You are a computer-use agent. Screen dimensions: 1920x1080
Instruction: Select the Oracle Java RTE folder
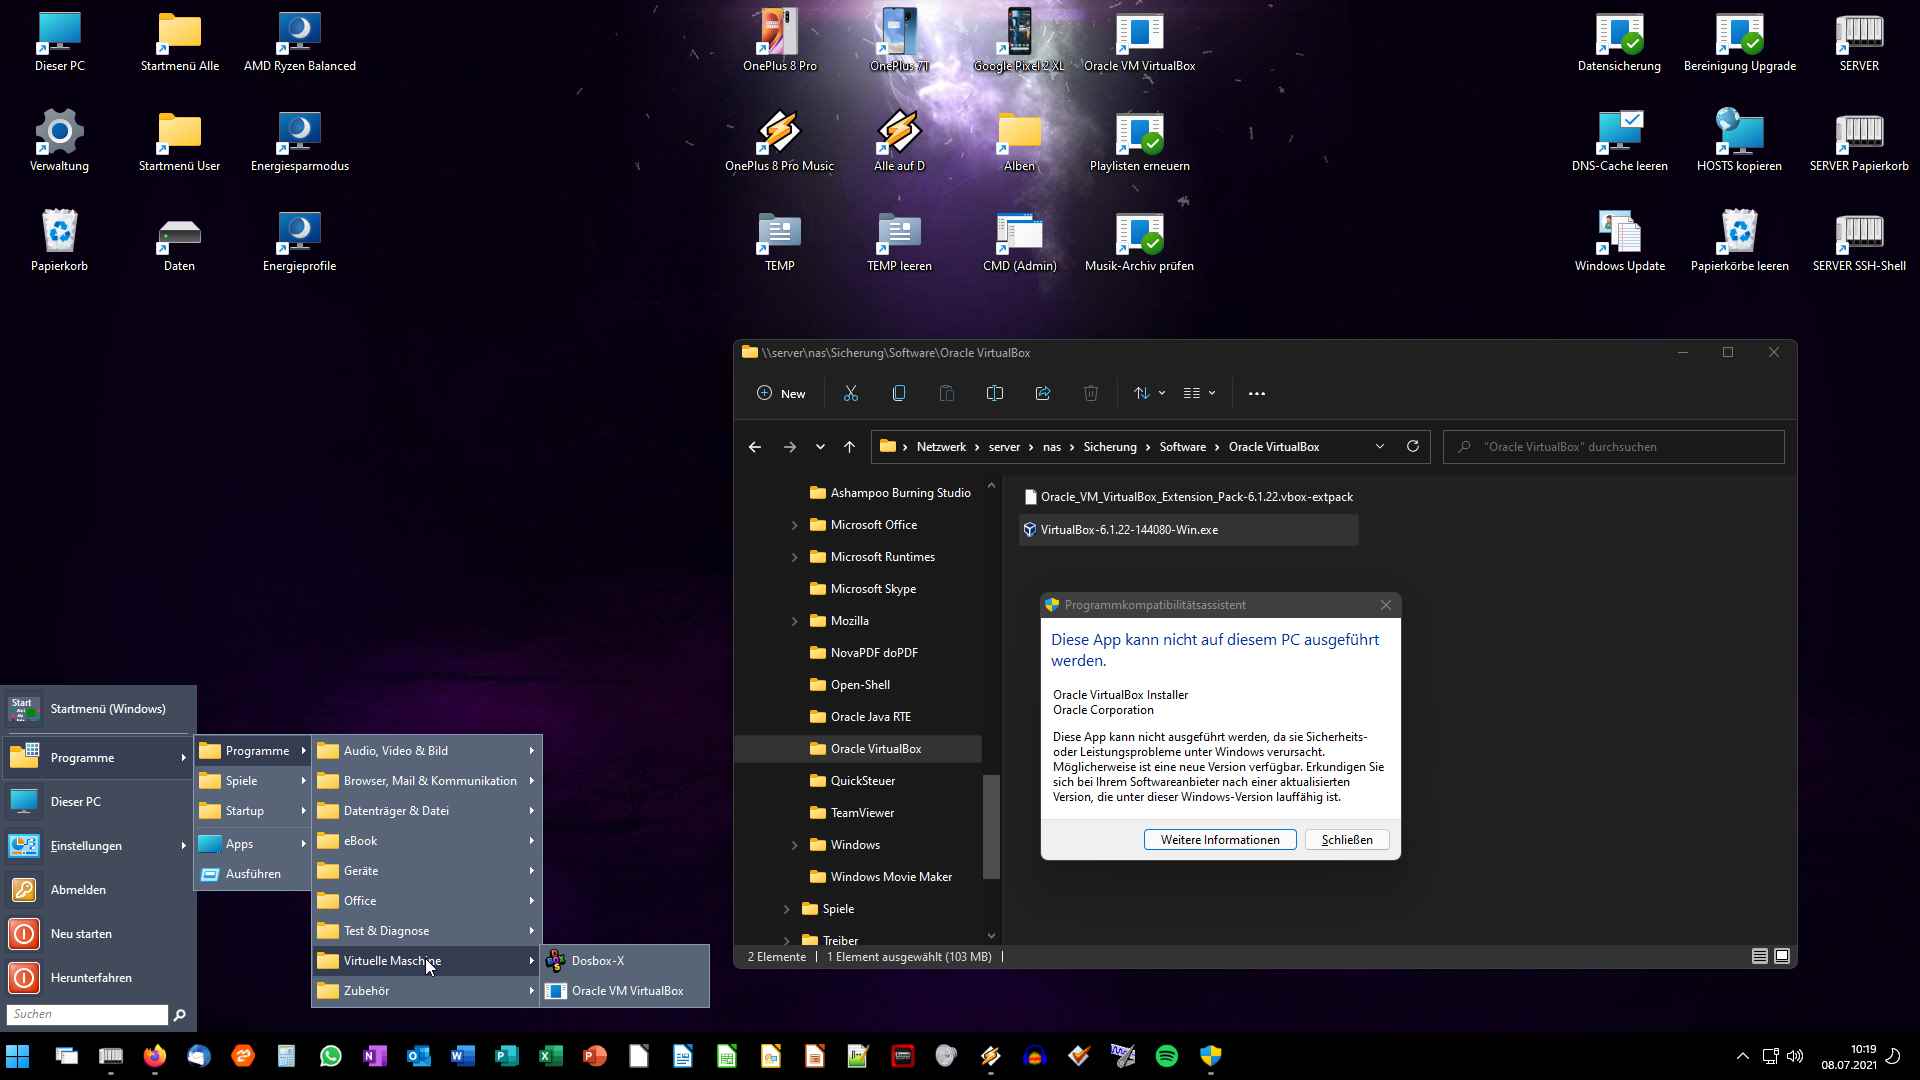click(x=870, y=717)
